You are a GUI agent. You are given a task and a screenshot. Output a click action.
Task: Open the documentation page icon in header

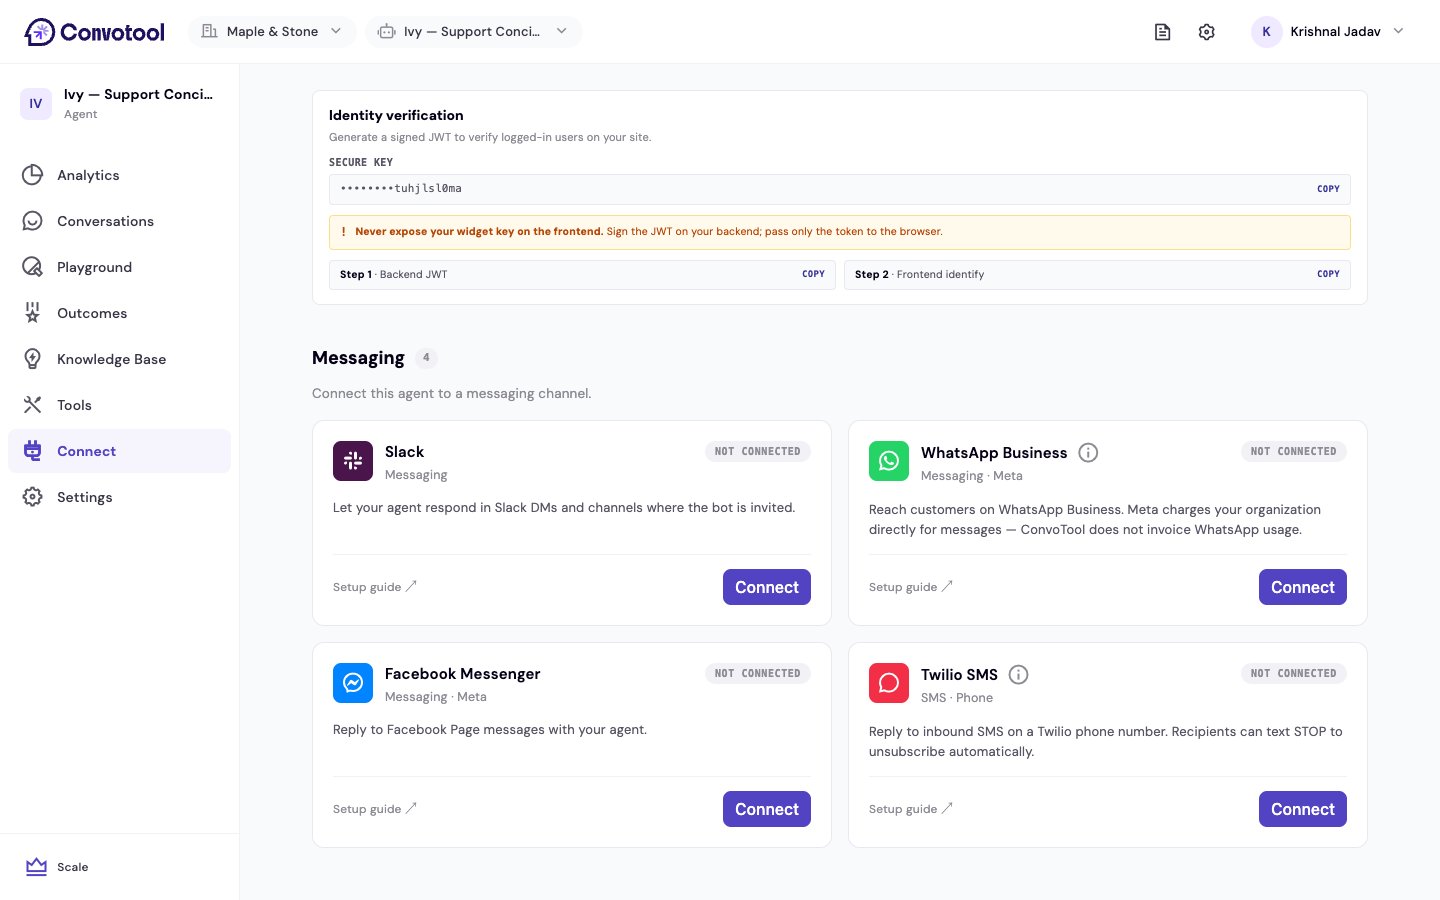(1162, 32)
